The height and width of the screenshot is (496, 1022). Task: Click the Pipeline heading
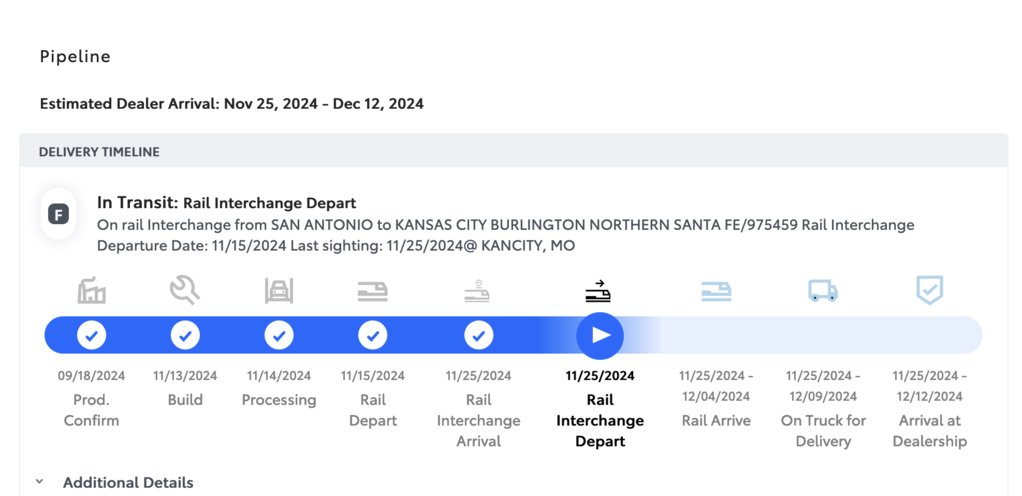coord(75,57)
